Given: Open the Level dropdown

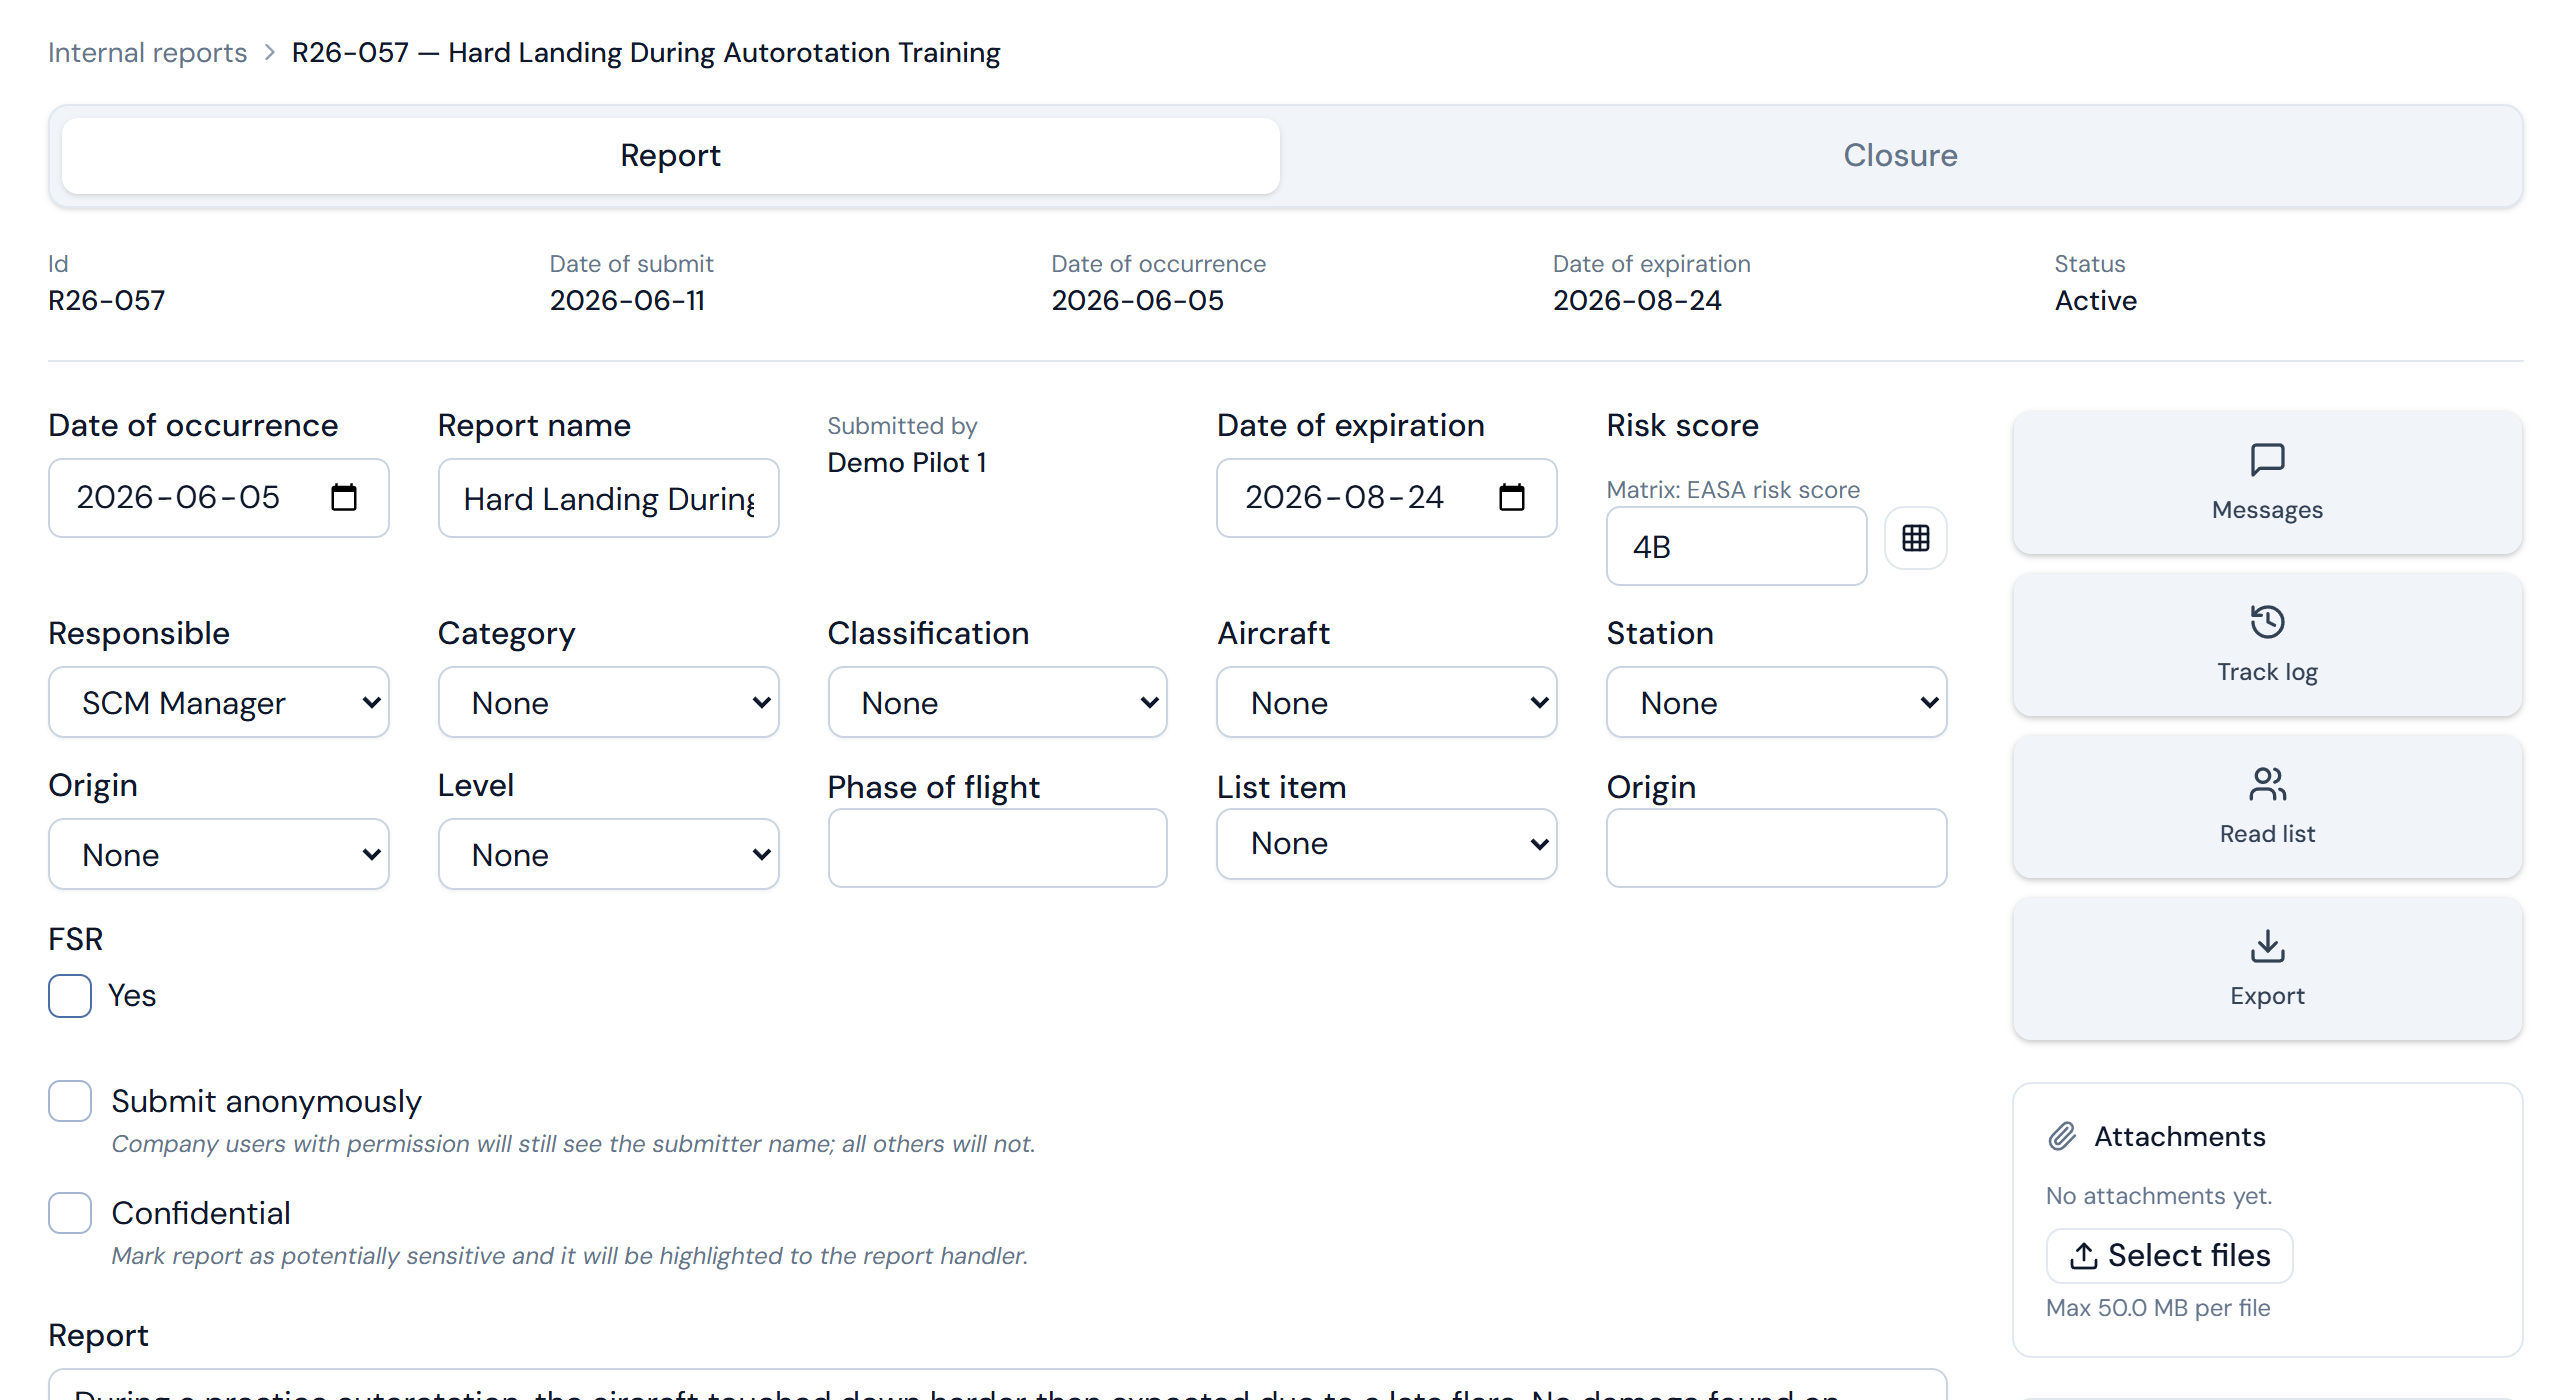Looking at the screenshot, I should click(x=608, y=854).
